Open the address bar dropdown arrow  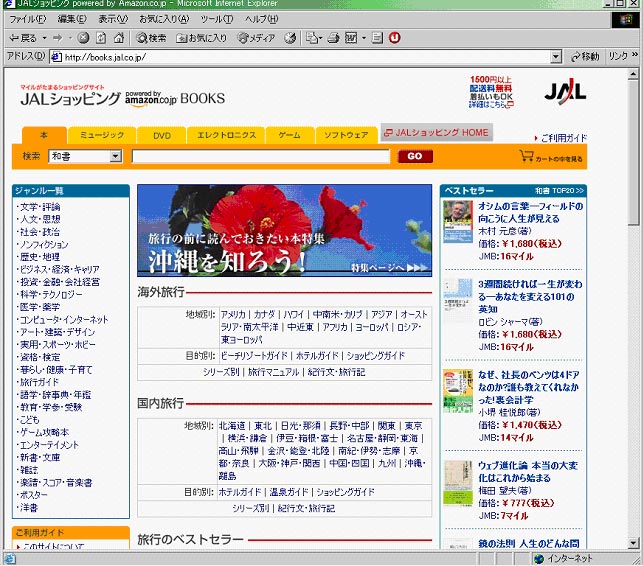(x=556, y=57)
